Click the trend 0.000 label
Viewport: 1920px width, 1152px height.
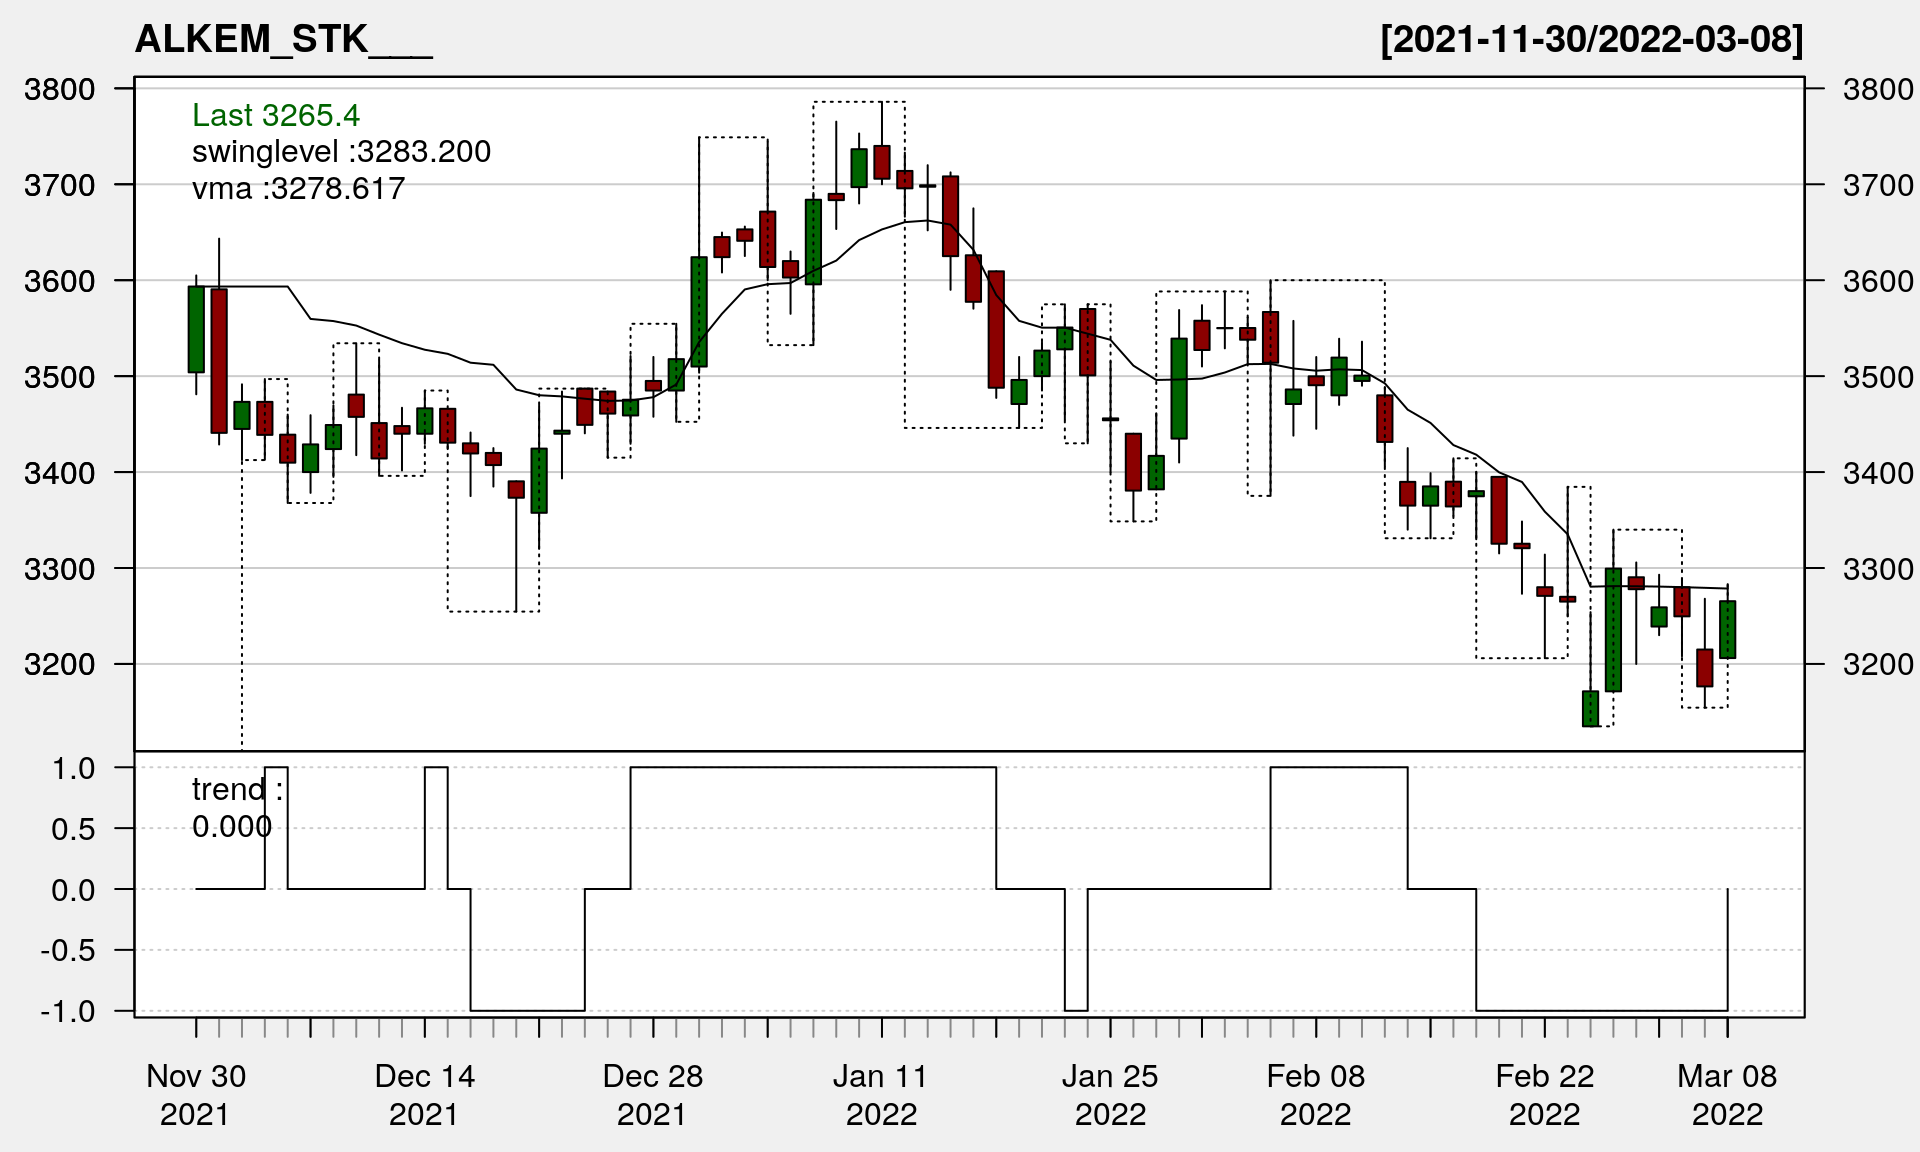point(236,808)
